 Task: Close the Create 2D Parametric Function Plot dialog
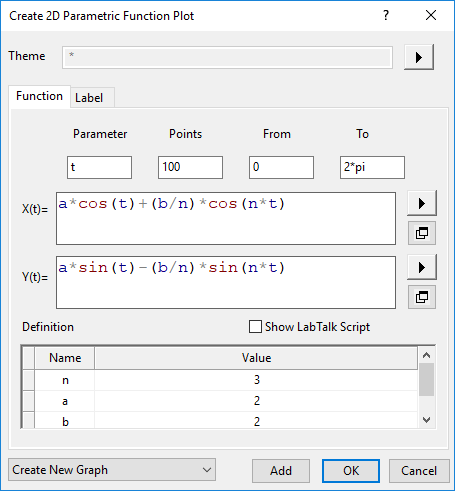431,15
